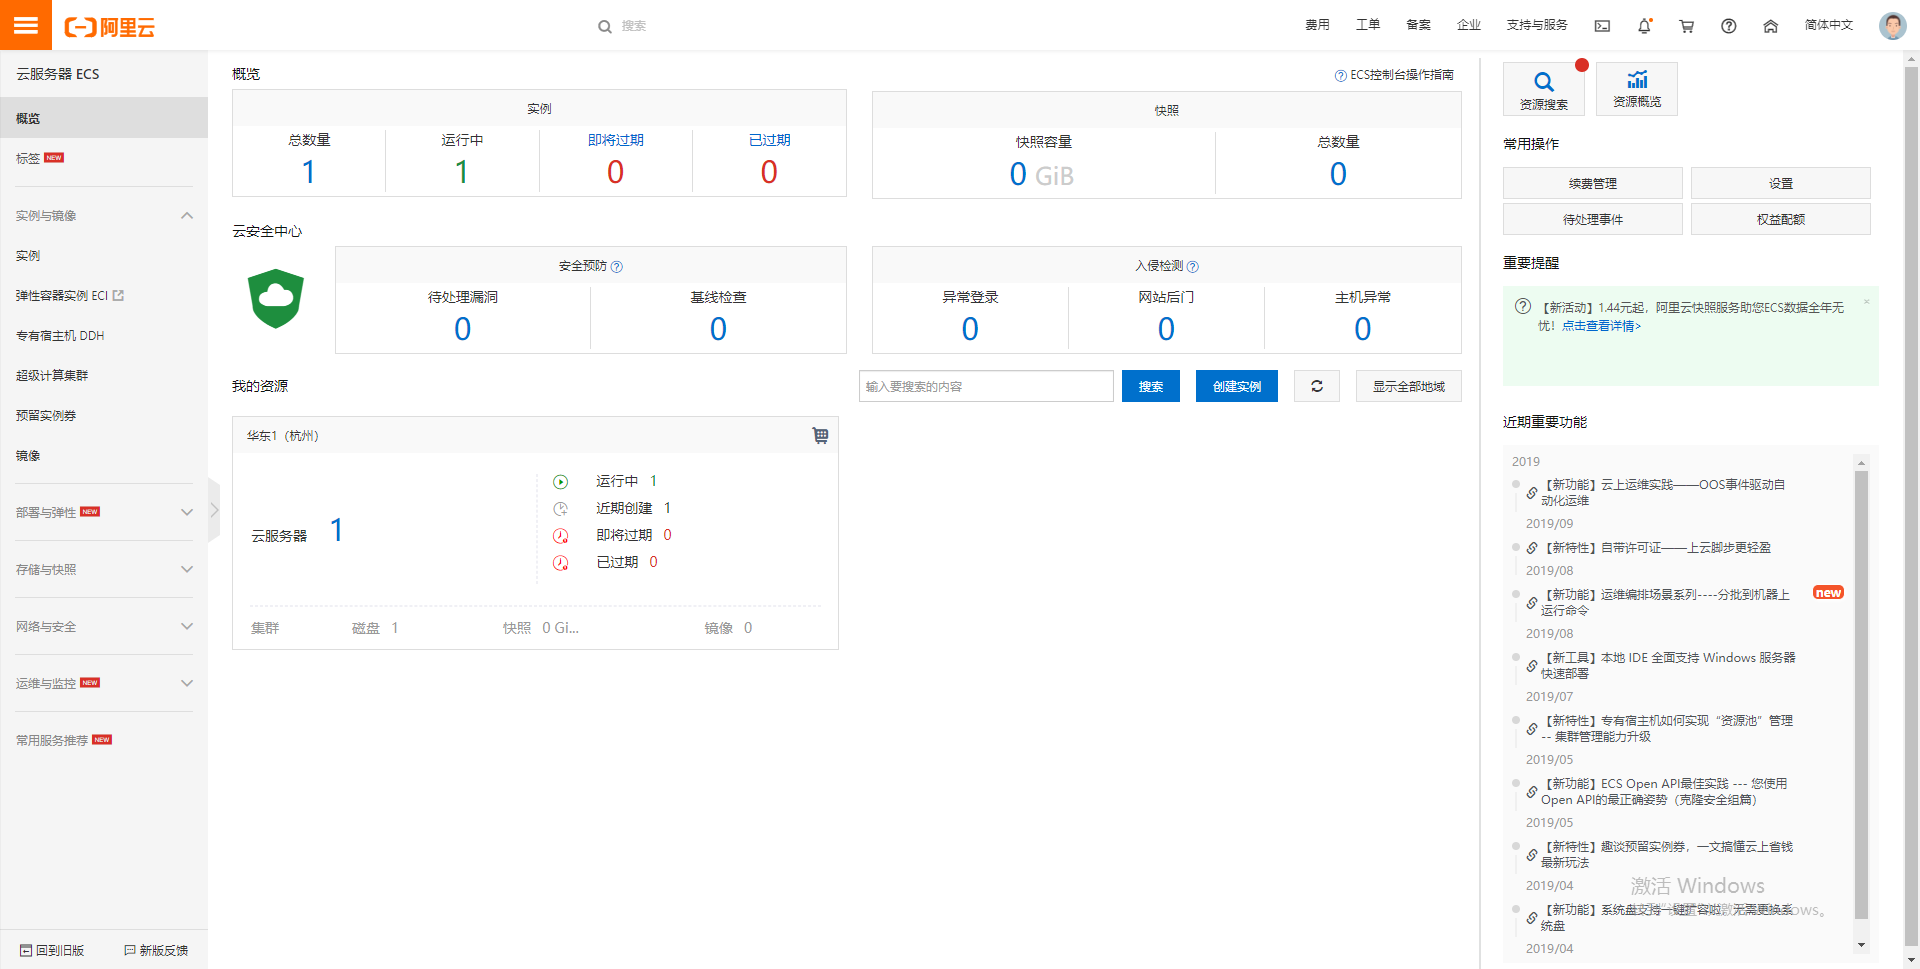The width and height of the screenshot is (1920, 969).
Task: Click the 总数量 instance count 1
Action: [x=309, y=173]
